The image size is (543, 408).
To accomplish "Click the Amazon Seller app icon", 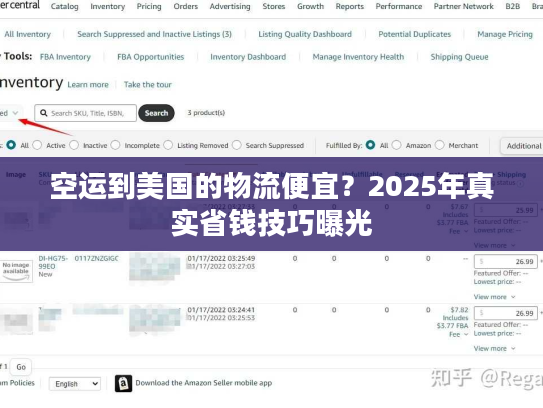I will coord(123,383).
